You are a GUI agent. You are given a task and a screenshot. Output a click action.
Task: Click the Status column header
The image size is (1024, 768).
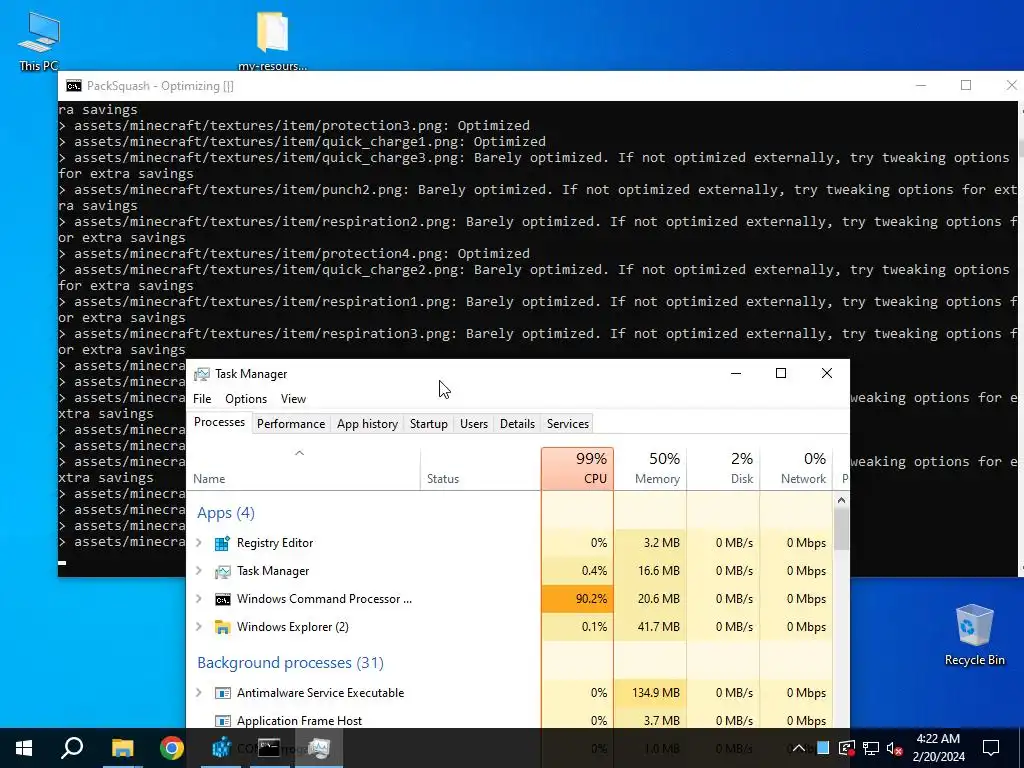(x=481, y=468)
